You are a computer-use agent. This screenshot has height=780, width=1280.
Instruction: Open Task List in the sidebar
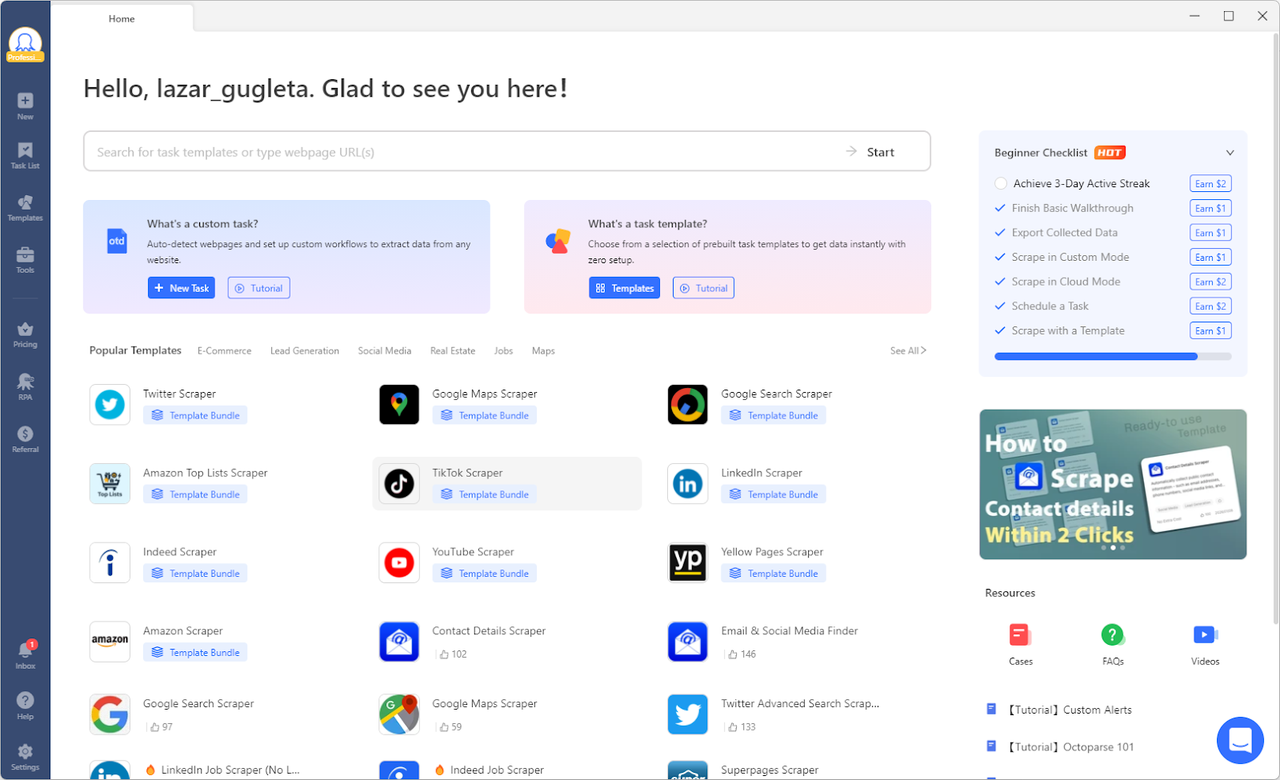click(x=25, y=154)
